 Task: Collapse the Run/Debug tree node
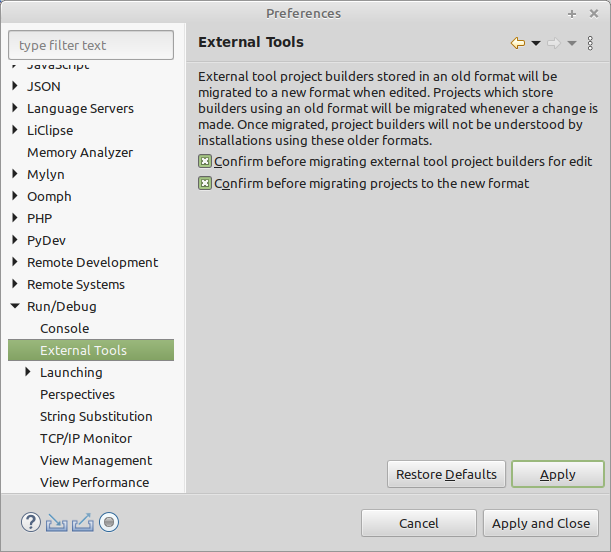point(15,306)
